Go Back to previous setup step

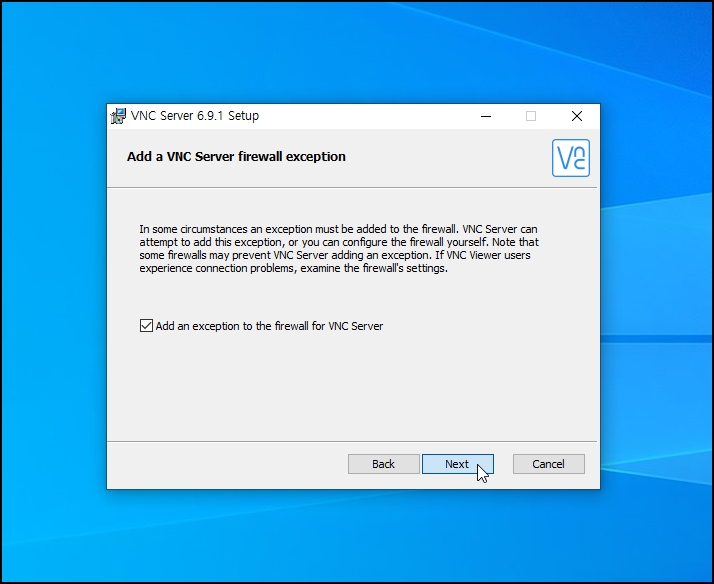tap(383, 464)
